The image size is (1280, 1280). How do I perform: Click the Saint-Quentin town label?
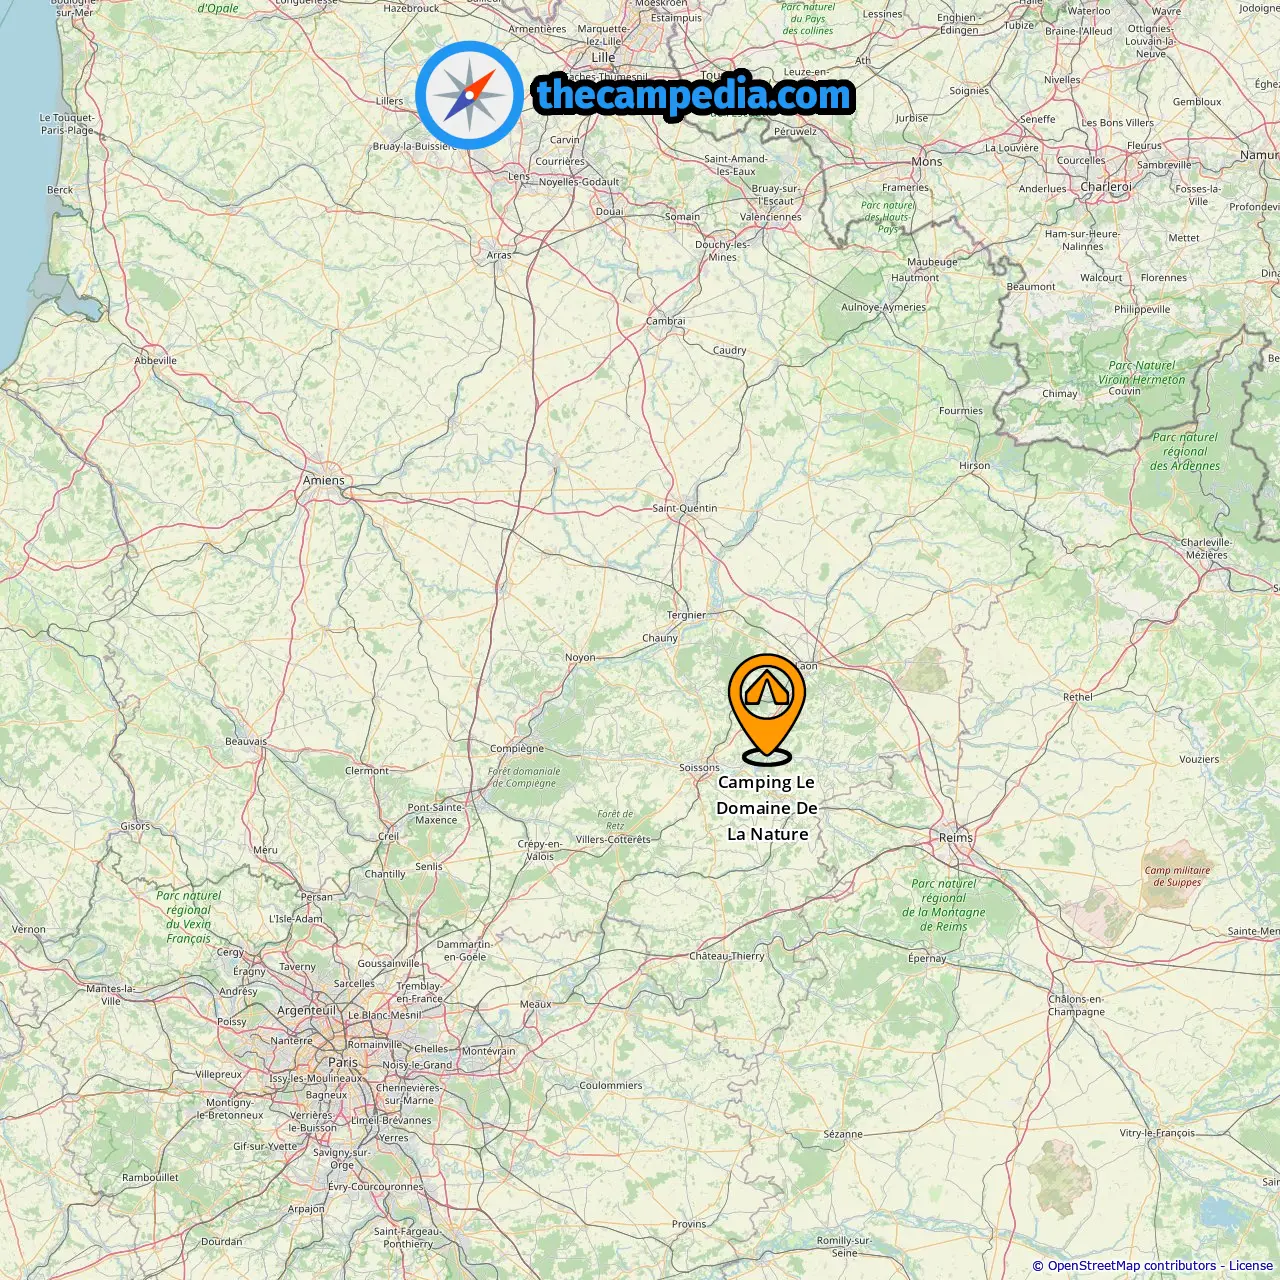pyautogui.click(x=685, y=508)
